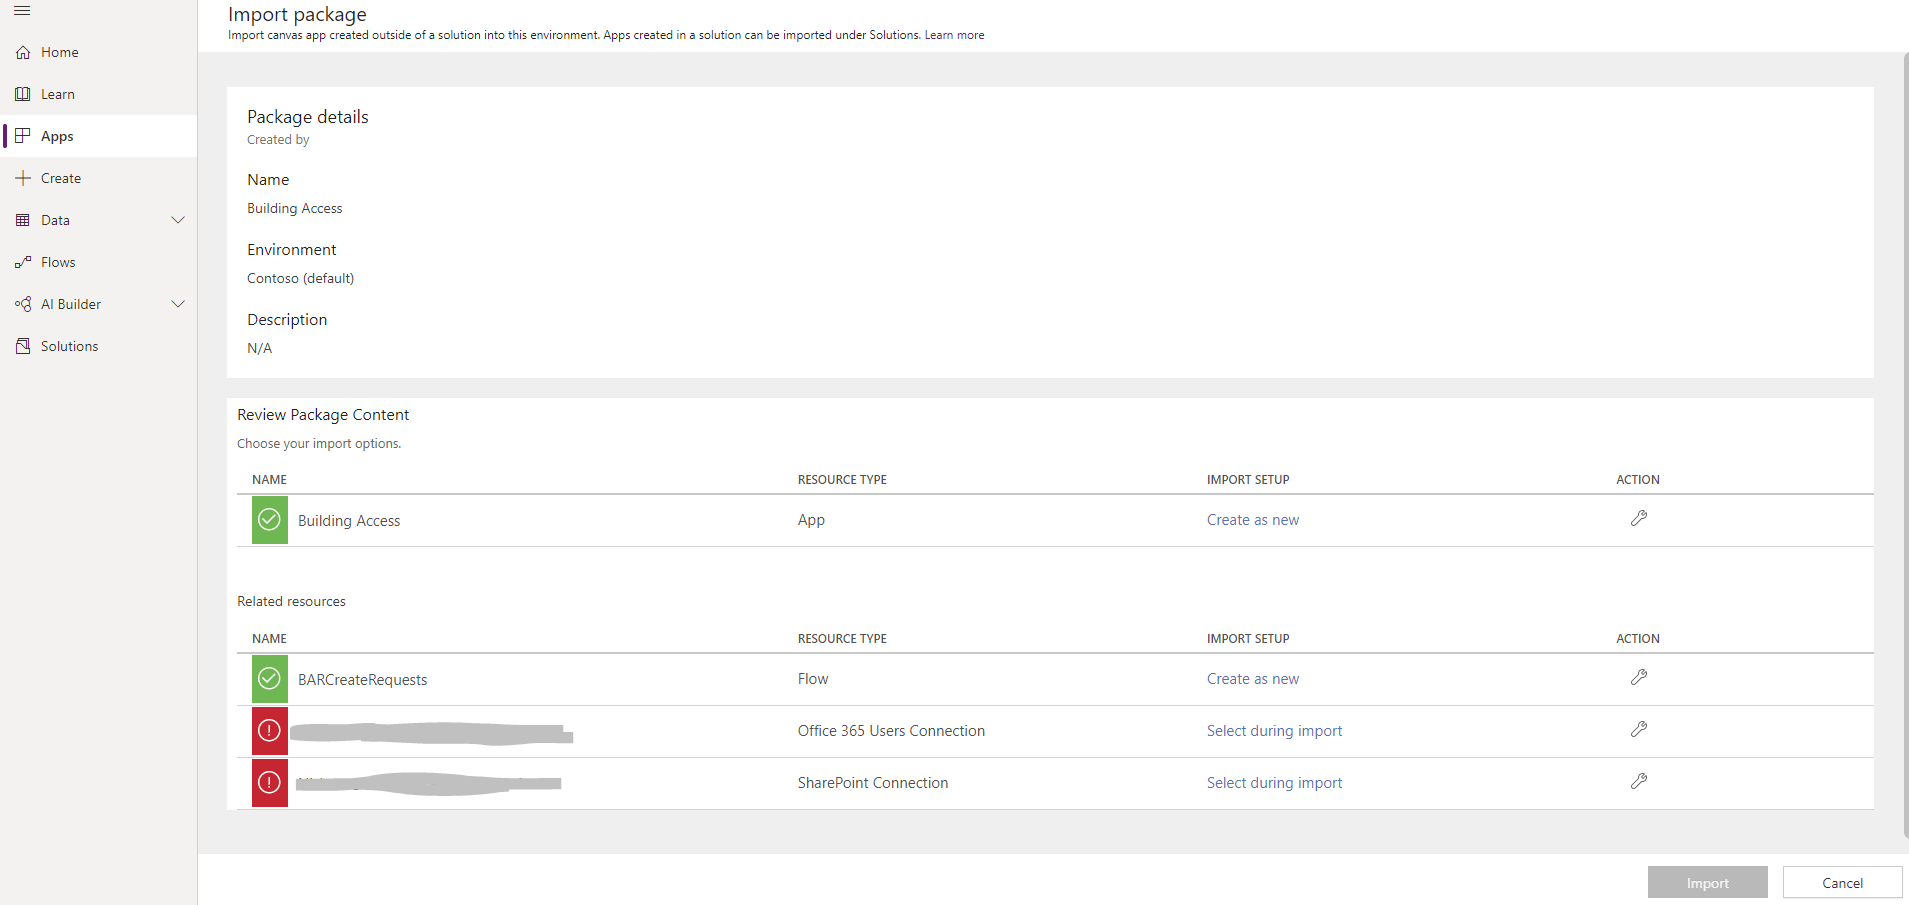1909x905 pixels.
Task: Click red error icon for SharePoint Connection
Action: click(269, 783)
